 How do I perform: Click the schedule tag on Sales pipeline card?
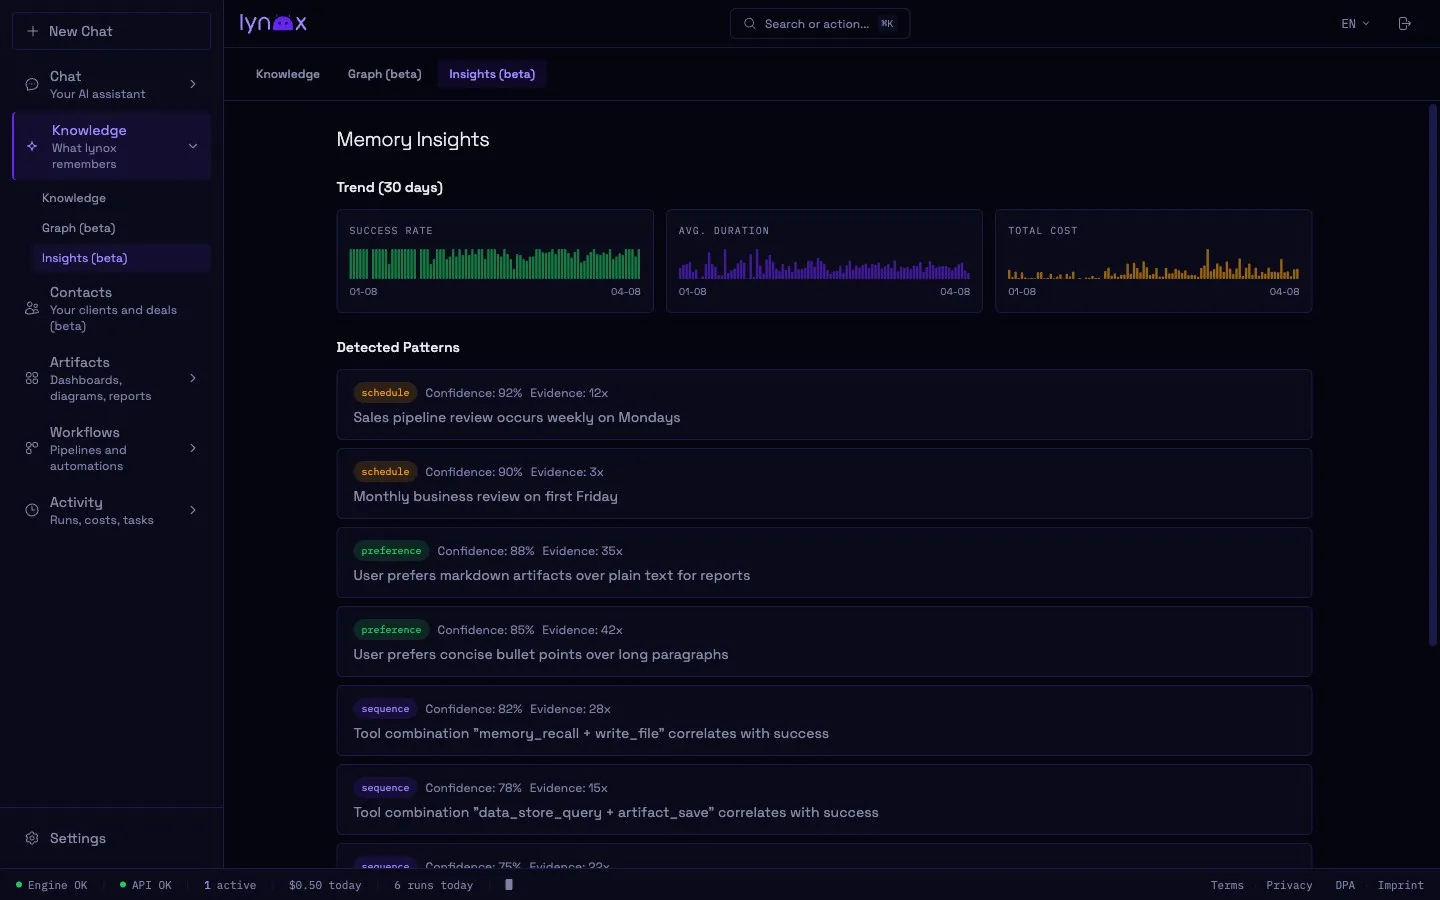pyautogui.click(x=385, y=393)
